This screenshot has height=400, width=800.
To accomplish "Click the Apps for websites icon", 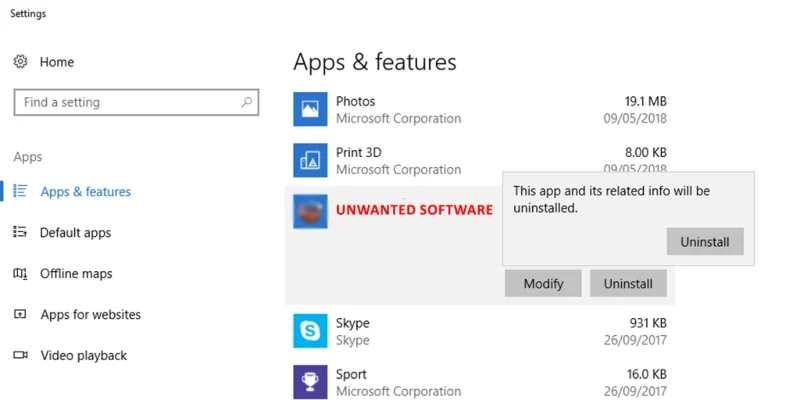I will point(20,314).
